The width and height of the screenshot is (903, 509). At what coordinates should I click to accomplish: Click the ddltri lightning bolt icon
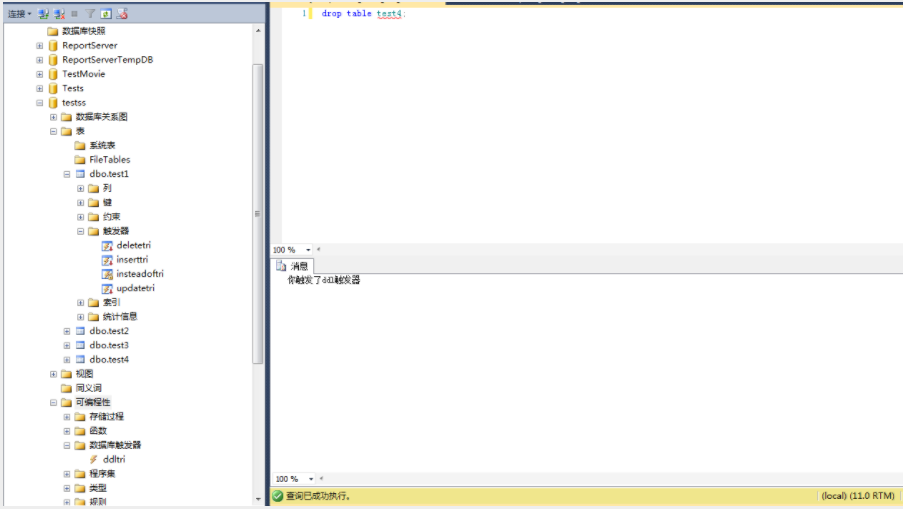93,459
